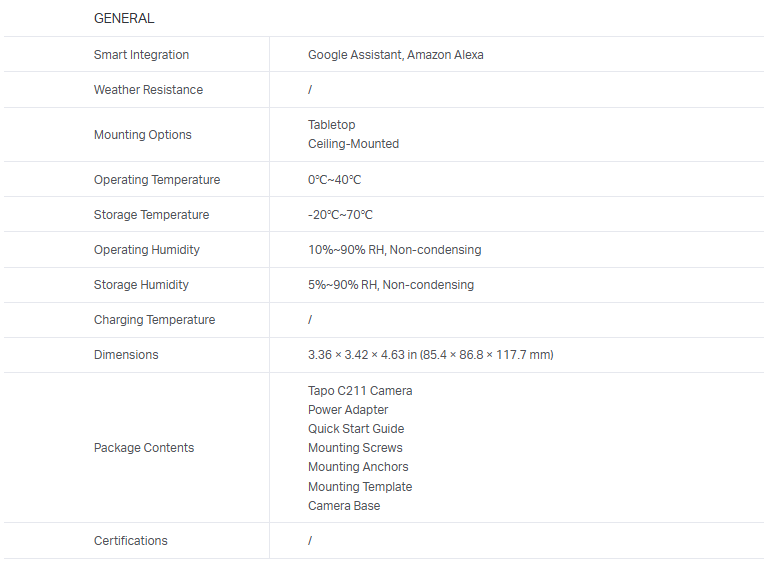Select the Ceiling-Mounted option text

click(x=353, y=144)
